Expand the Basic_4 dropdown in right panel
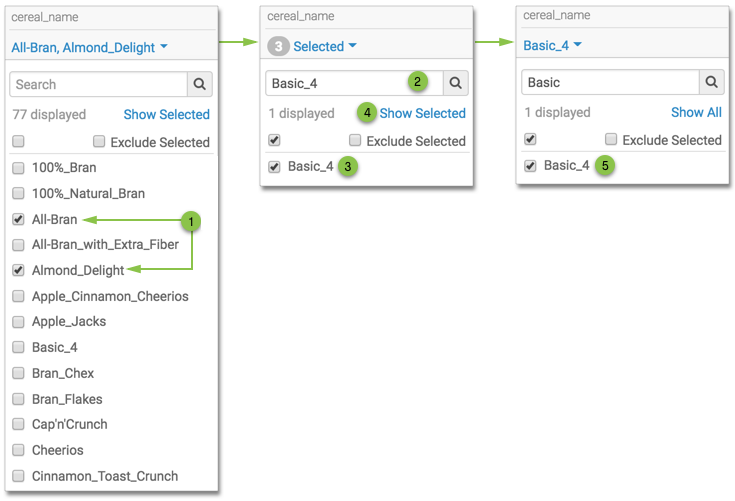 pos(553,45)
